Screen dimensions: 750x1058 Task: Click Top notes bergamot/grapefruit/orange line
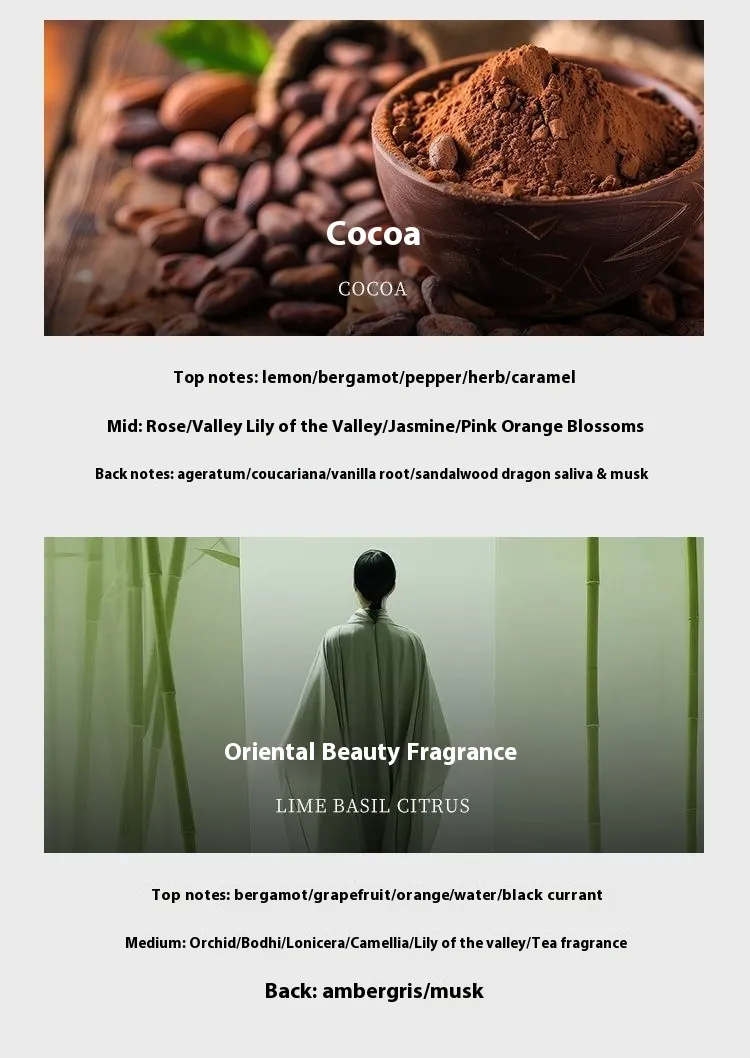click(x=377, y=895)
